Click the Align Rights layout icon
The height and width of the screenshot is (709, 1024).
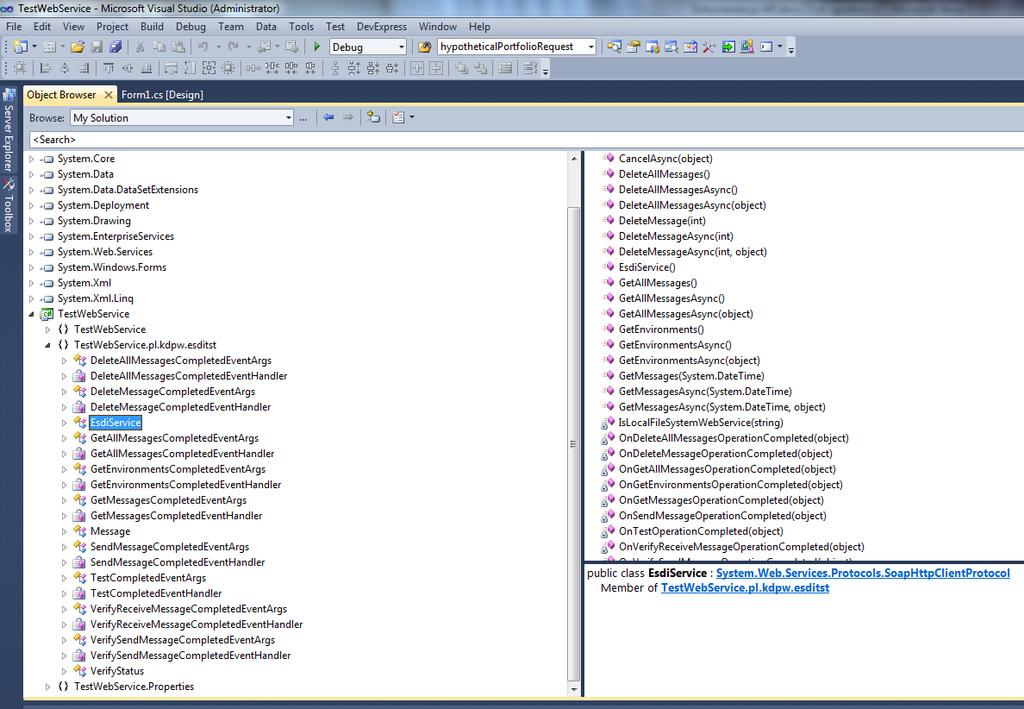click(x=83, y=68)
